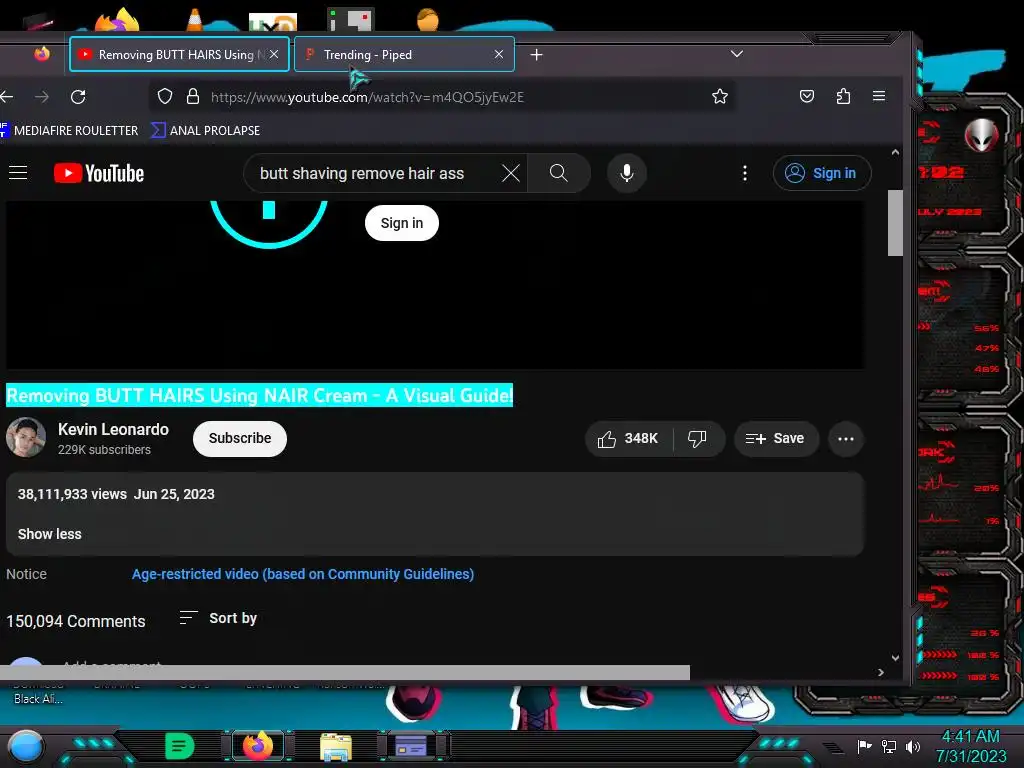Go back using browser back arrow
This screenshot has width=1024, height=768.
(x=7, y=97)
